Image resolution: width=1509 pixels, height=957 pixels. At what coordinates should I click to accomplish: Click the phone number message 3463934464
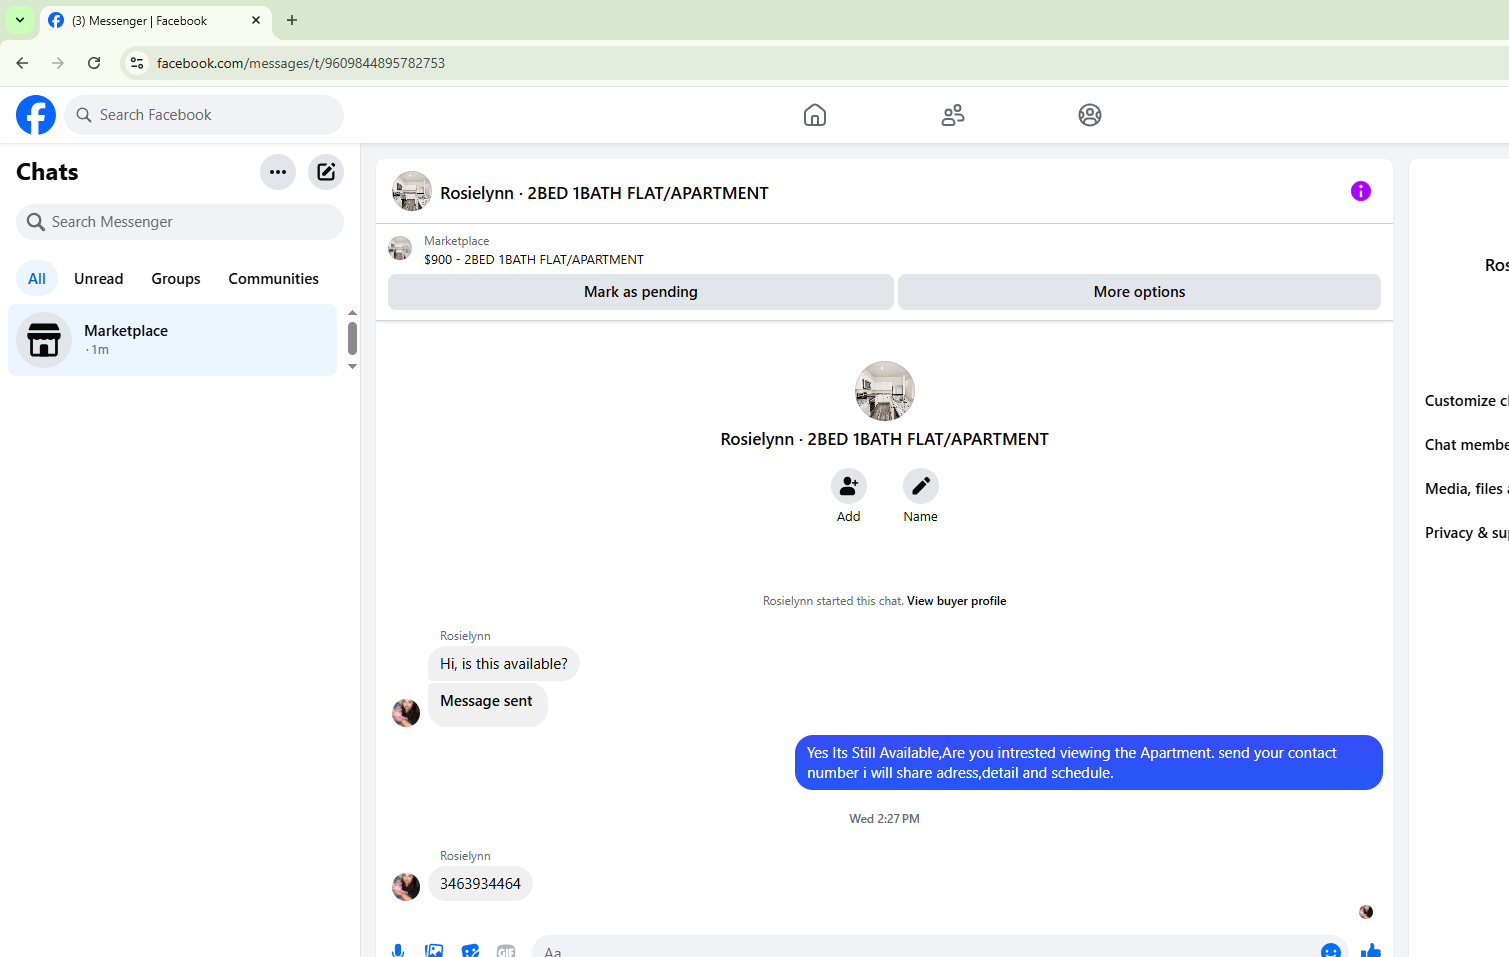click(x=480, y=884)
